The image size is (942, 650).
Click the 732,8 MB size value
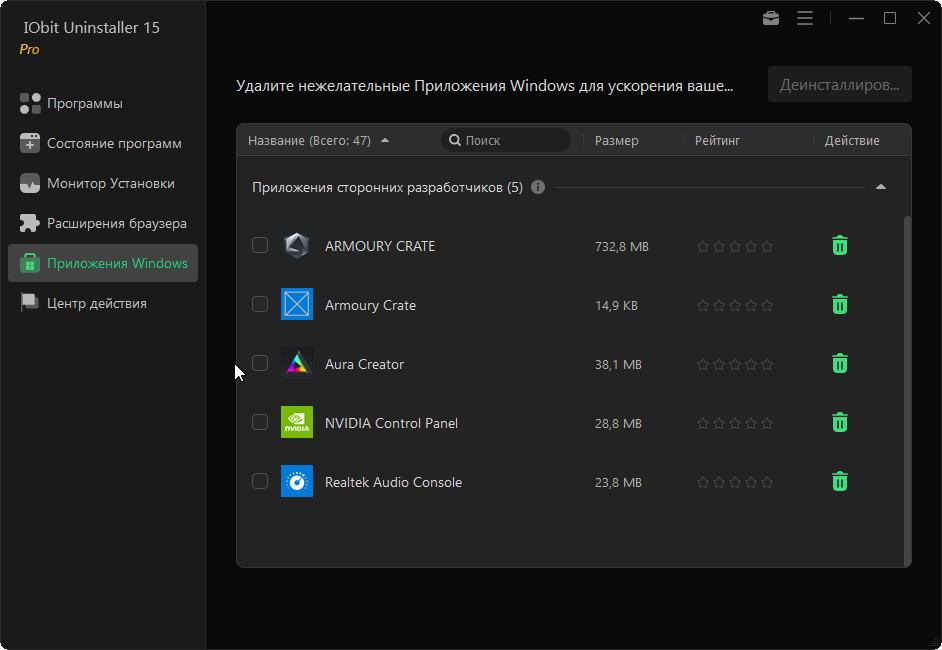click(621, 246)
